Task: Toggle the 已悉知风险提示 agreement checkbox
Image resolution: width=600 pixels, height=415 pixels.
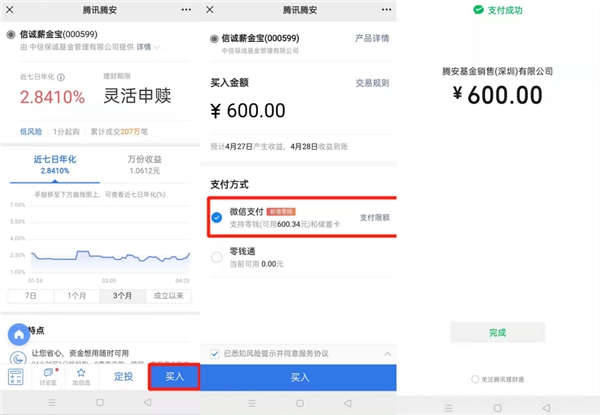Action: [x=215, y=354]
